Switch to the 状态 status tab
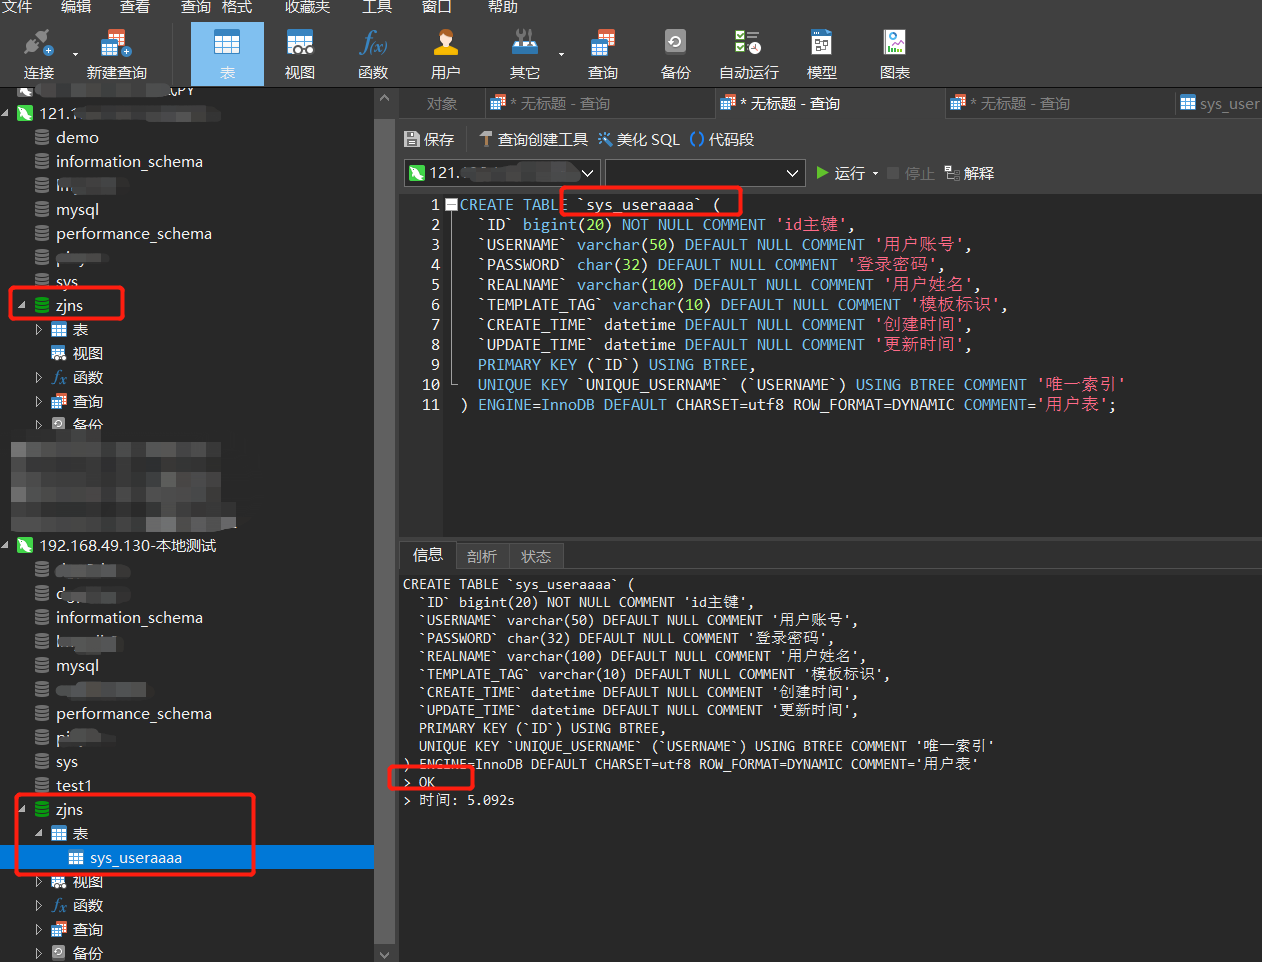The image size is (1262, 962). click(536, 556)
